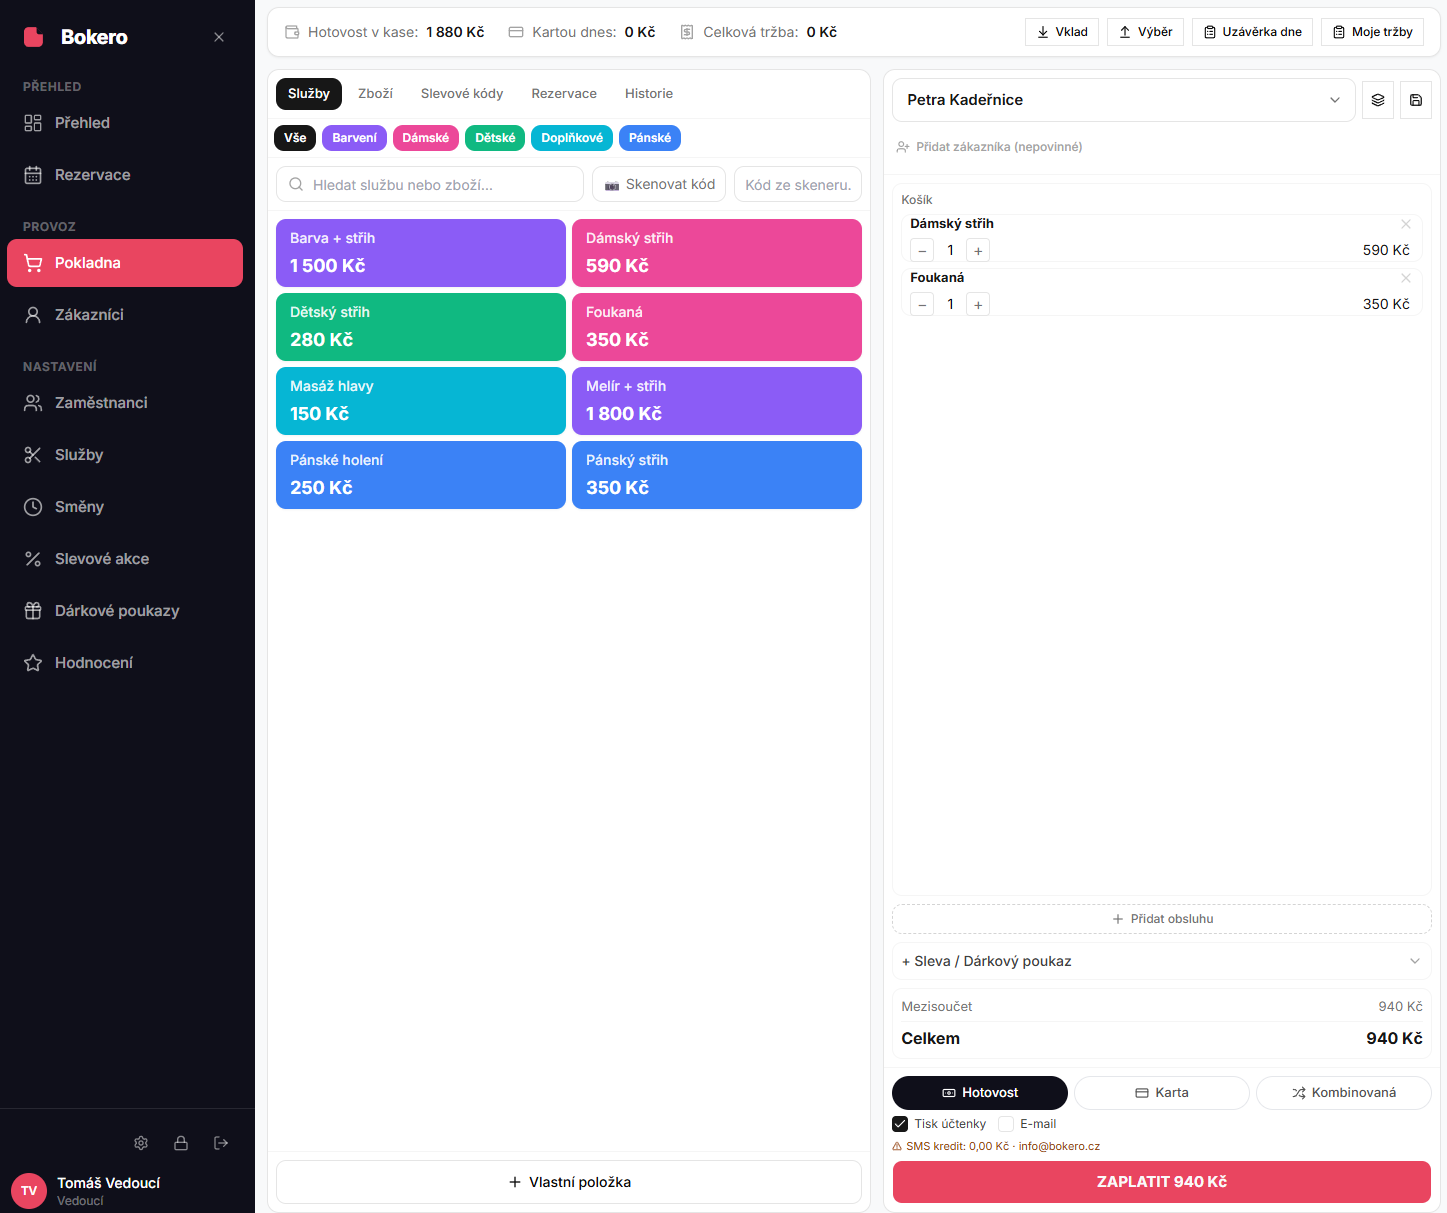Open Přehled in the sidebar

pyautogui.click(x=125, y=123)
